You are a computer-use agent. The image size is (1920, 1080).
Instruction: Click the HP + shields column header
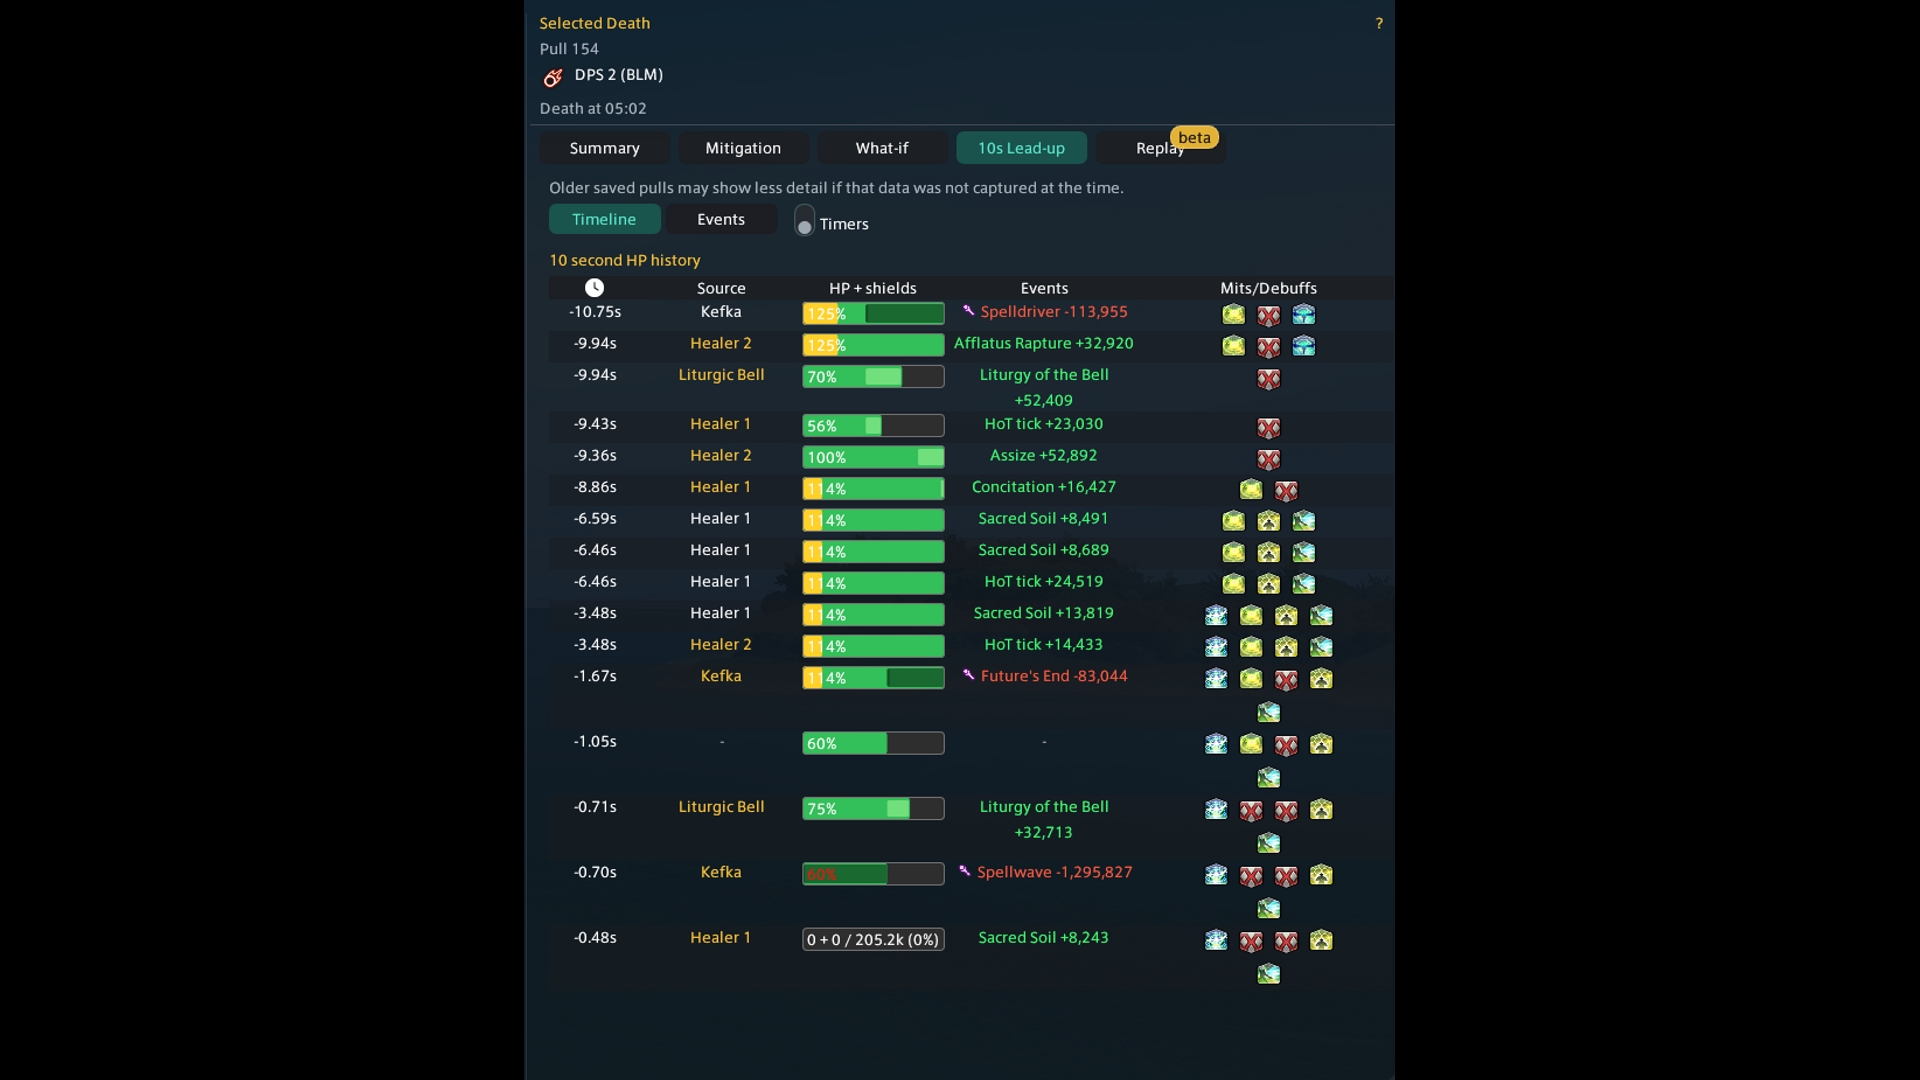873,288
